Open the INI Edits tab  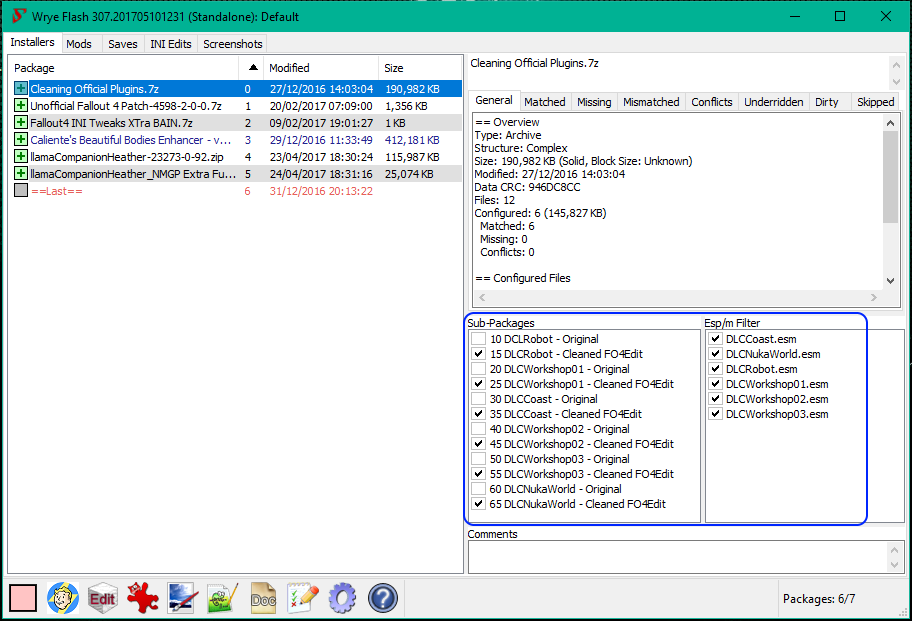[170, 44]
